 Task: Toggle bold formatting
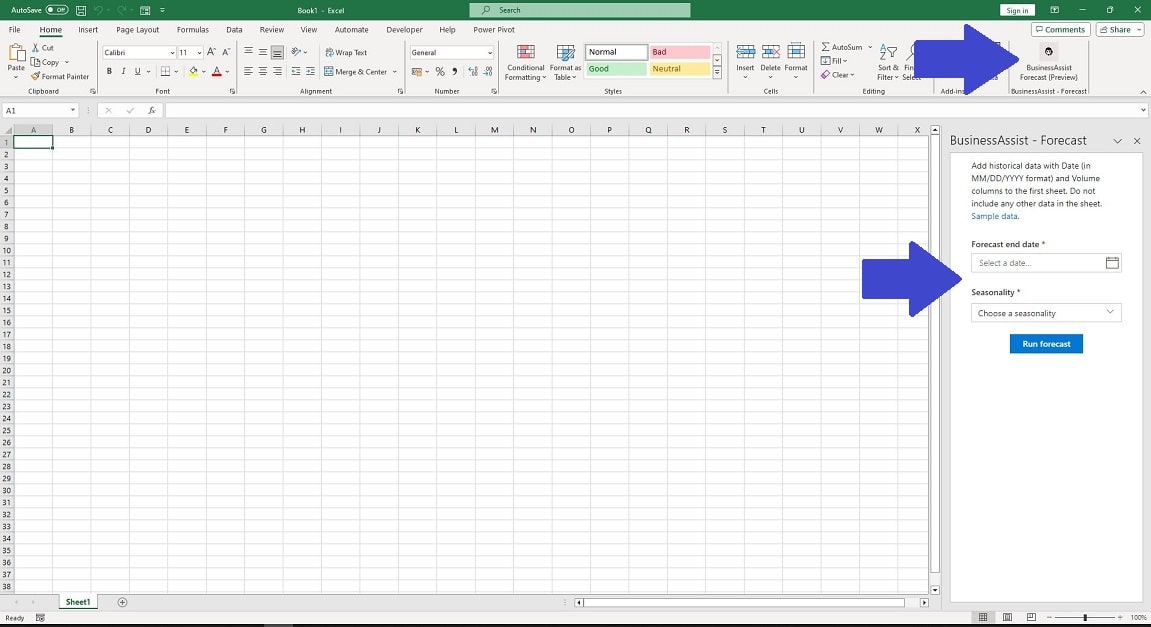[x=110, y=71]
